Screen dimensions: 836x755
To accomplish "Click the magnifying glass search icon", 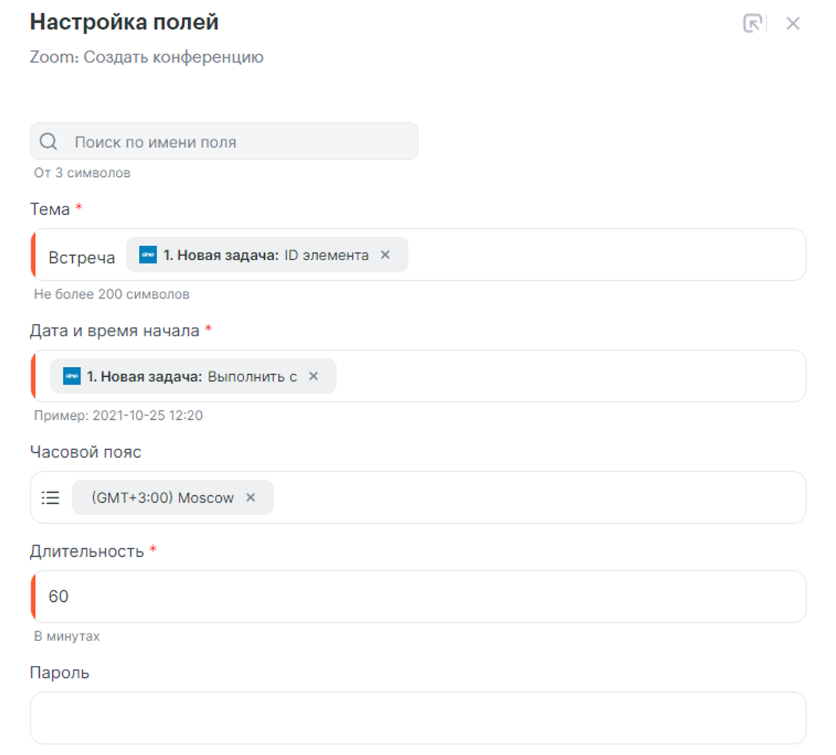I will (x=48, y=142).
